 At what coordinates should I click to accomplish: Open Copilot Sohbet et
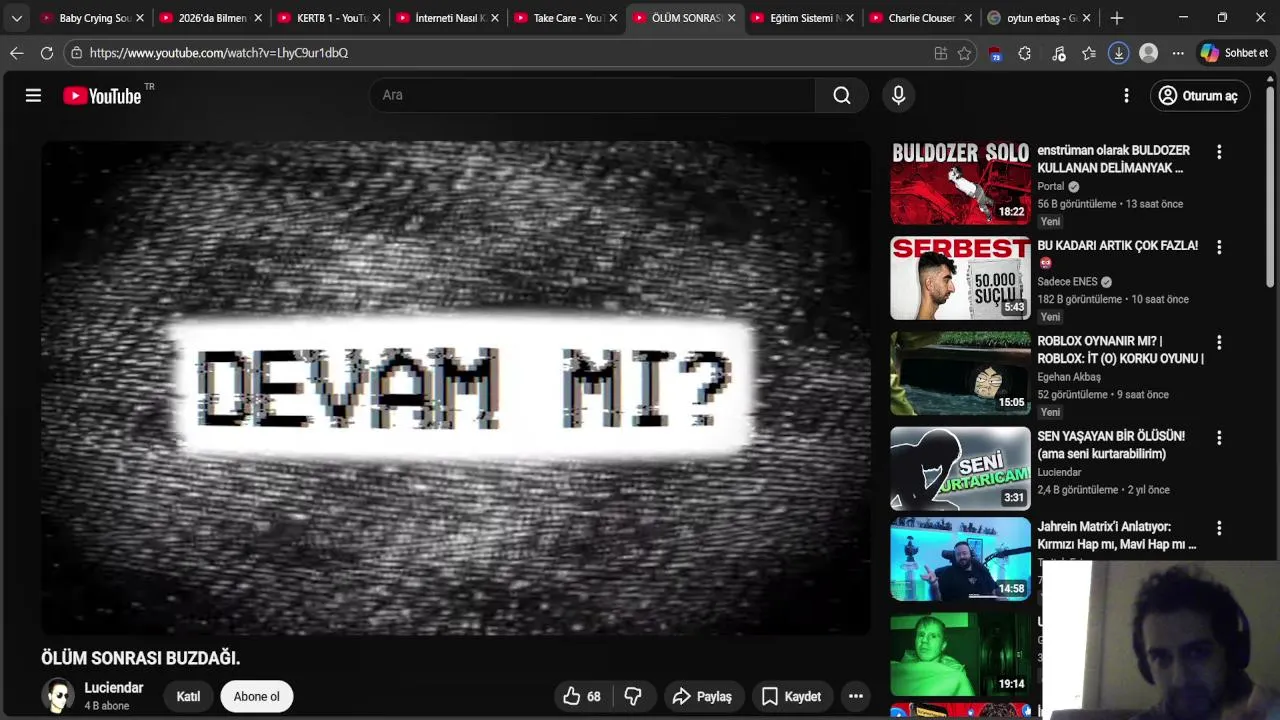pyautogui.click(x=1235, y=53)
